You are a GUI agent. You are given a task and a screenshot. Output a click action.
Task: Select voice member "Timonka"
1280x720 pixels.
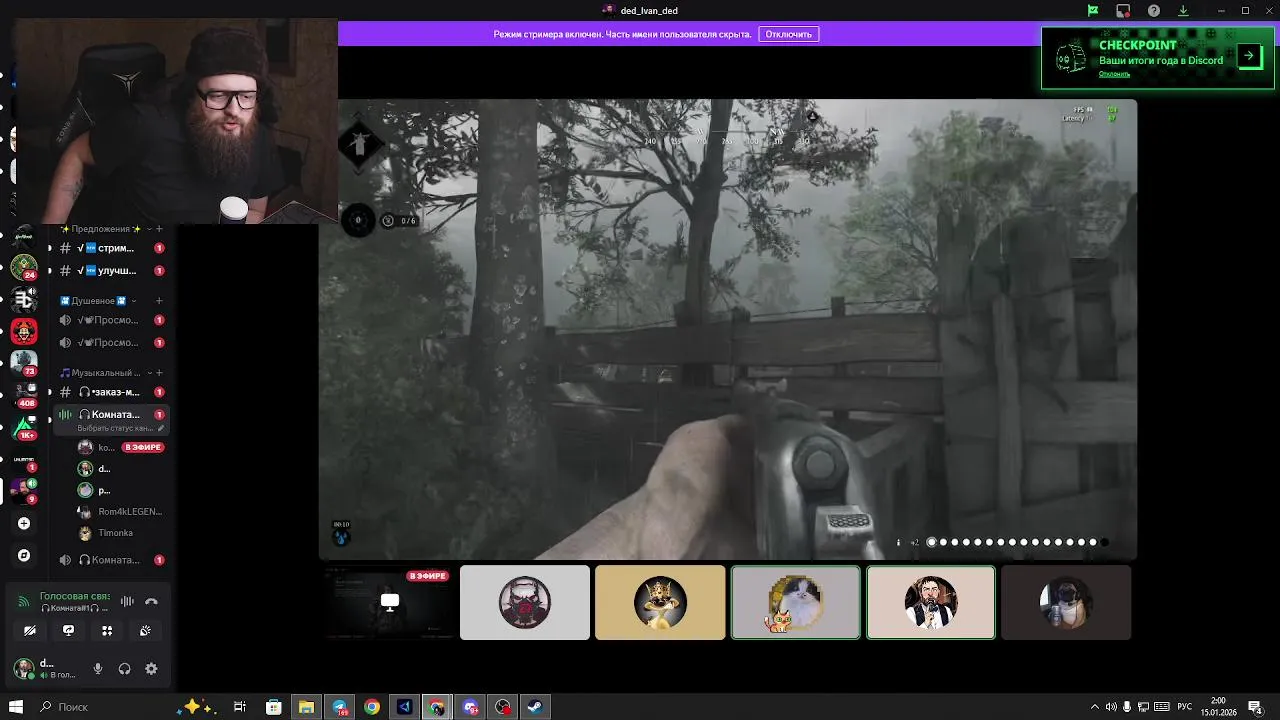122,533
